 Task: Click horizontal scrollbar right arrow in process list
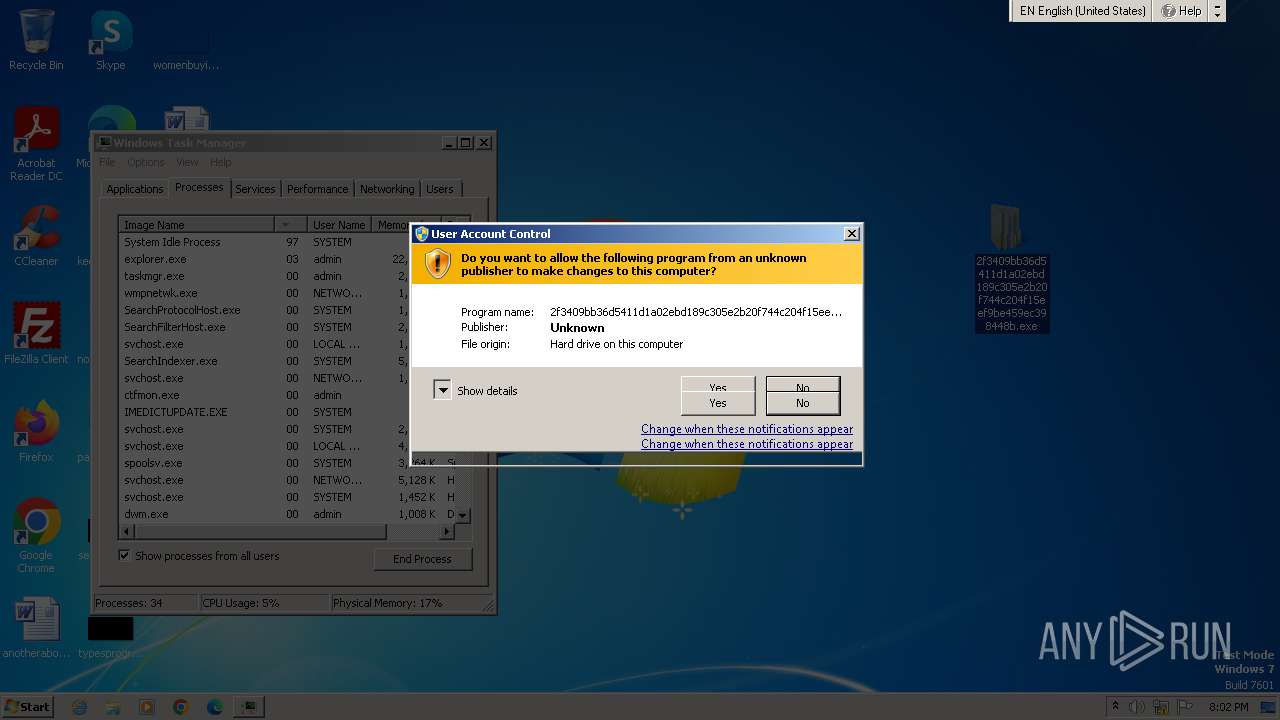447,532
